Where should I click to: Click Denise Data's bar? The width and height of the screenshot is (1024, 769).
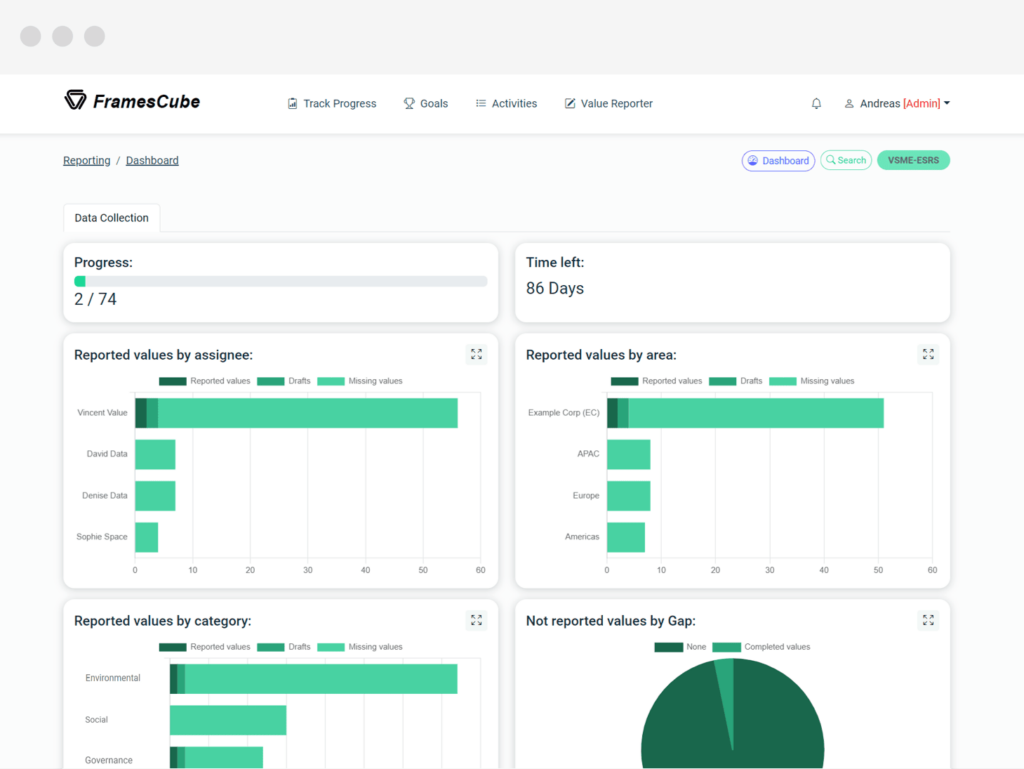tap(155, 495)
